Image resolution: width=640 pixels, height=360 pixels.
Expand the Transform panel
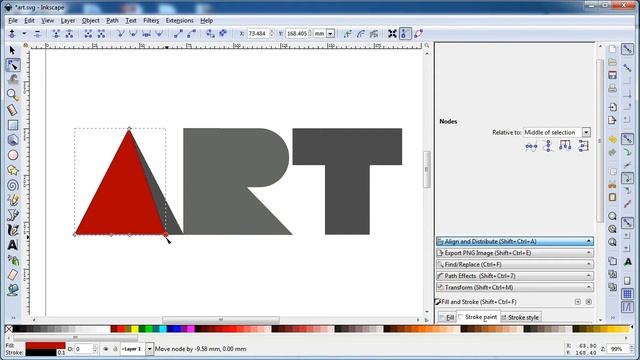515,287
